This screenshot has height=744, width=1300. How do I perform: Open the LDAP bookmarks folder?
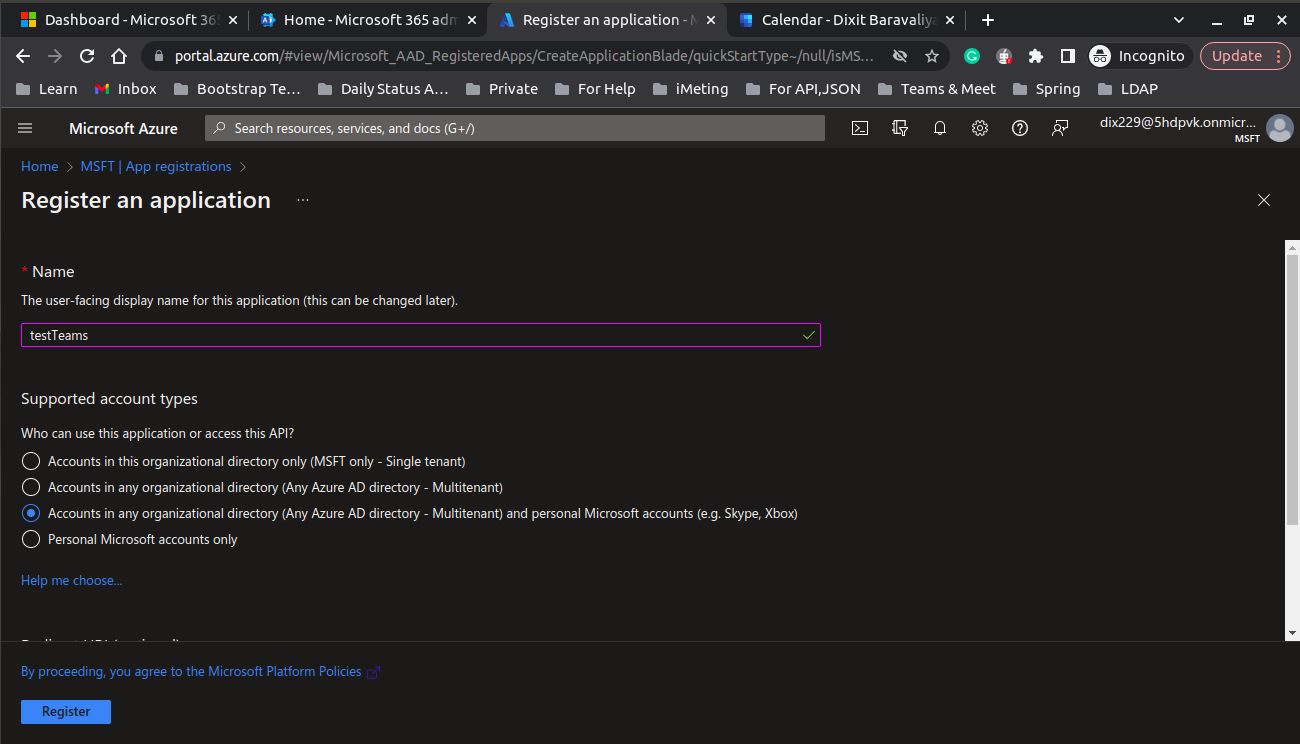pos(1127,89)
